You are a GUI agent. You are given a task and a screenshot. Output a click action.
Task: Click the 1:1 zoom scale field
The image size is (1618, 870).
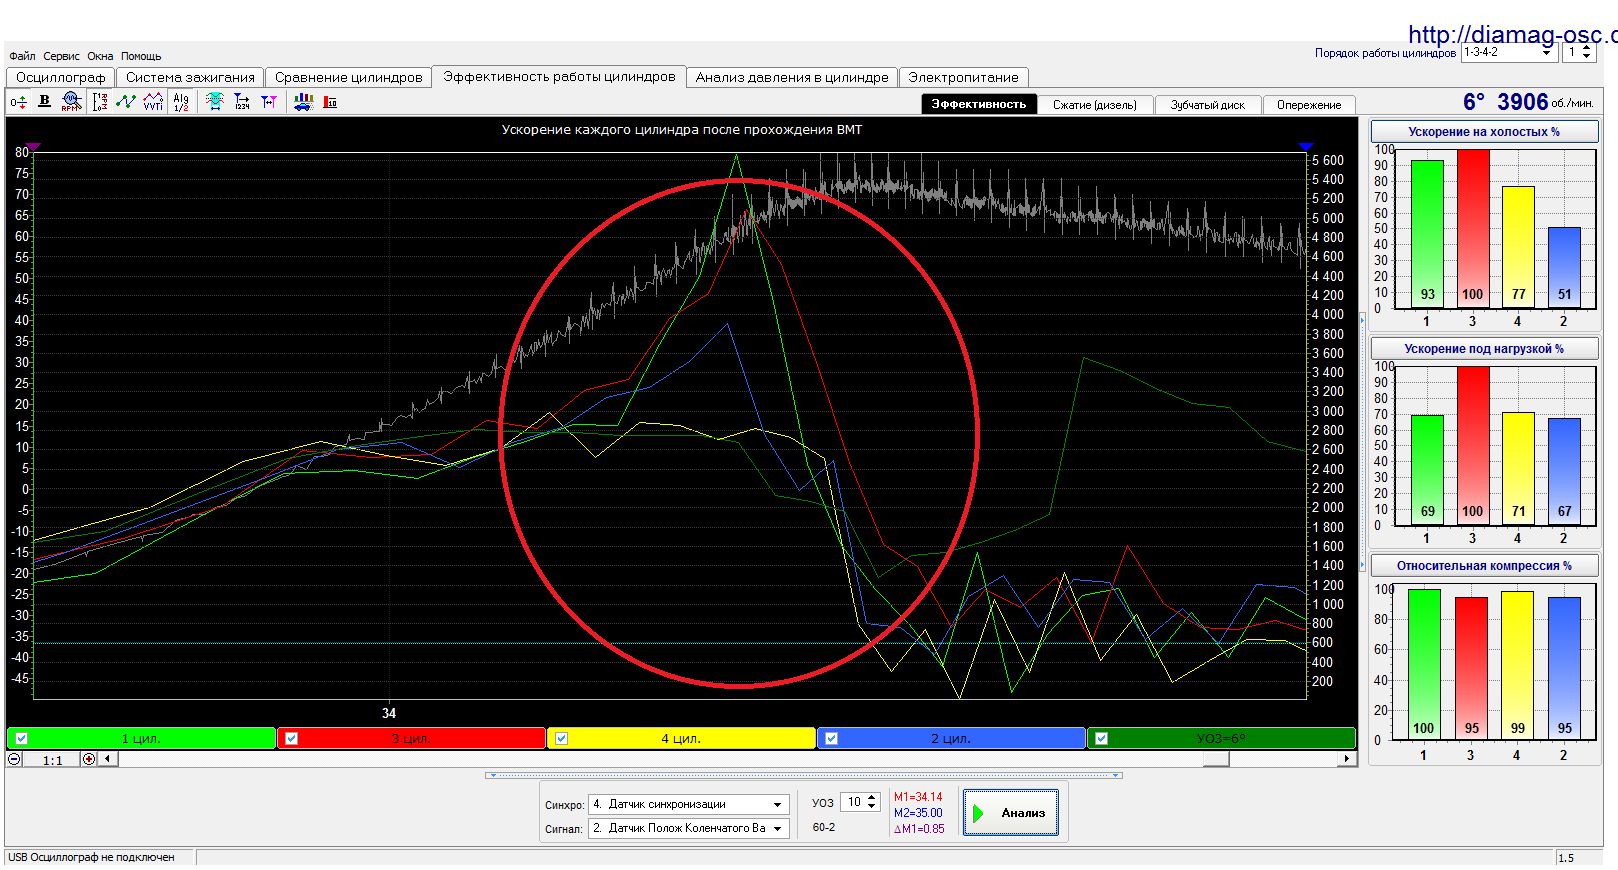point(52,760)
